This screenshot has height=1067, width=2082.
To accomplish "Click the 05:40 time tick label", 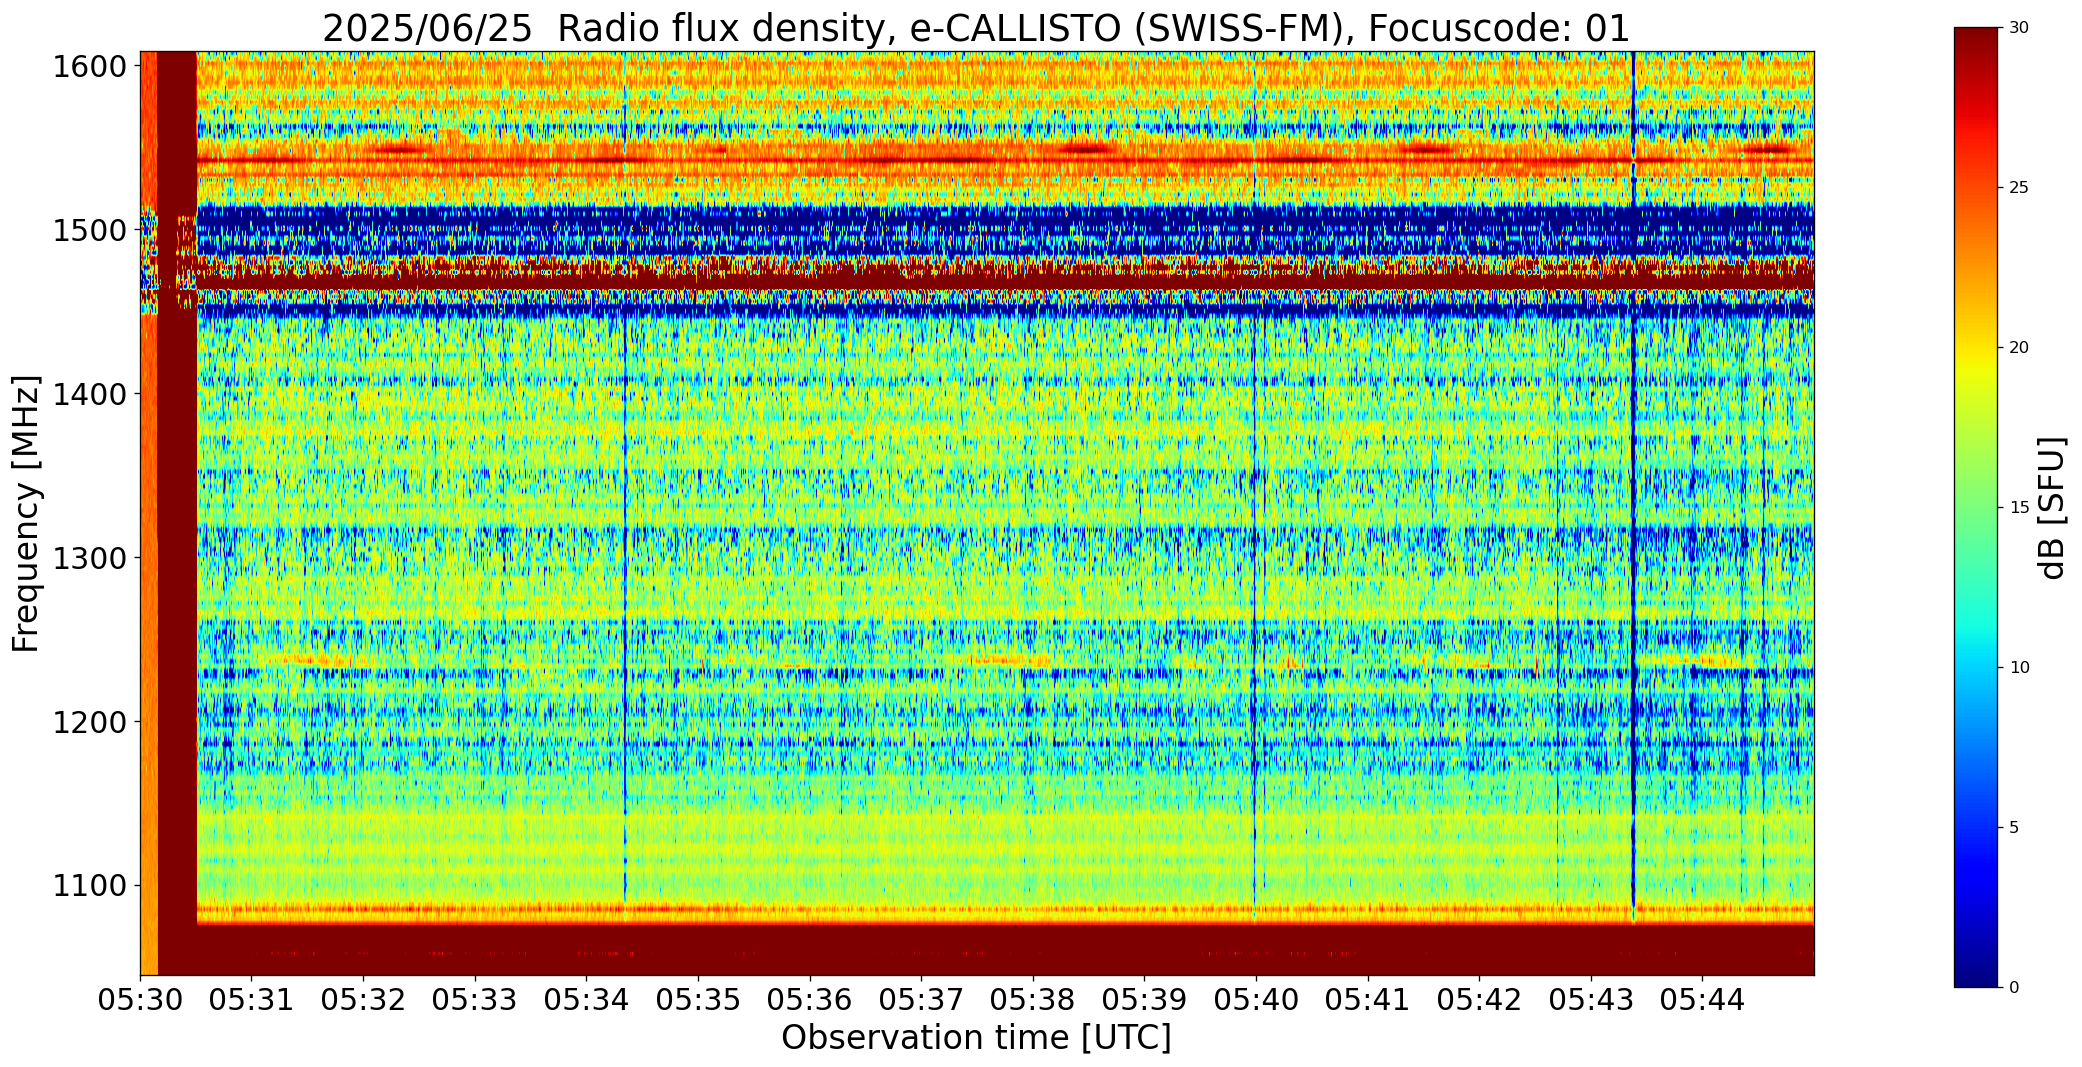I will 1256,999.
